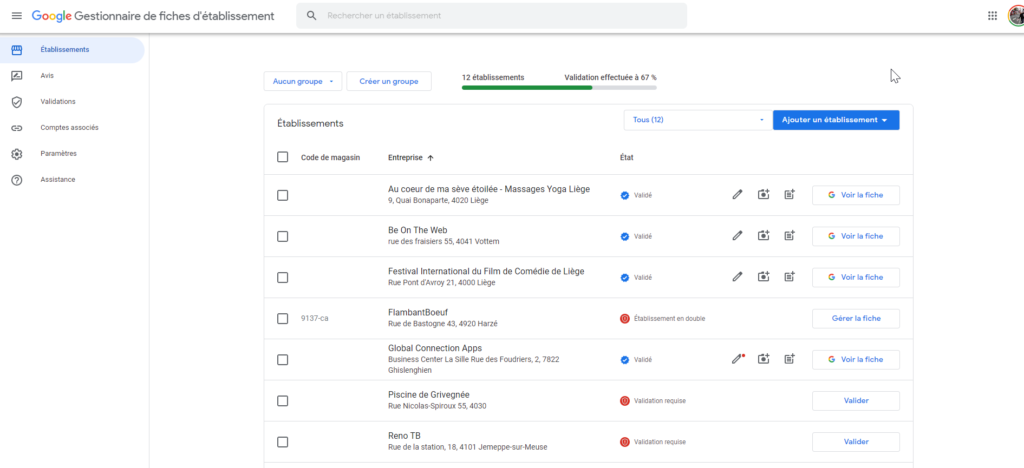This screenshot has height=468, width=1024.
Task: Voir la fiche for Be On The Web
Action: click(856, 236)
